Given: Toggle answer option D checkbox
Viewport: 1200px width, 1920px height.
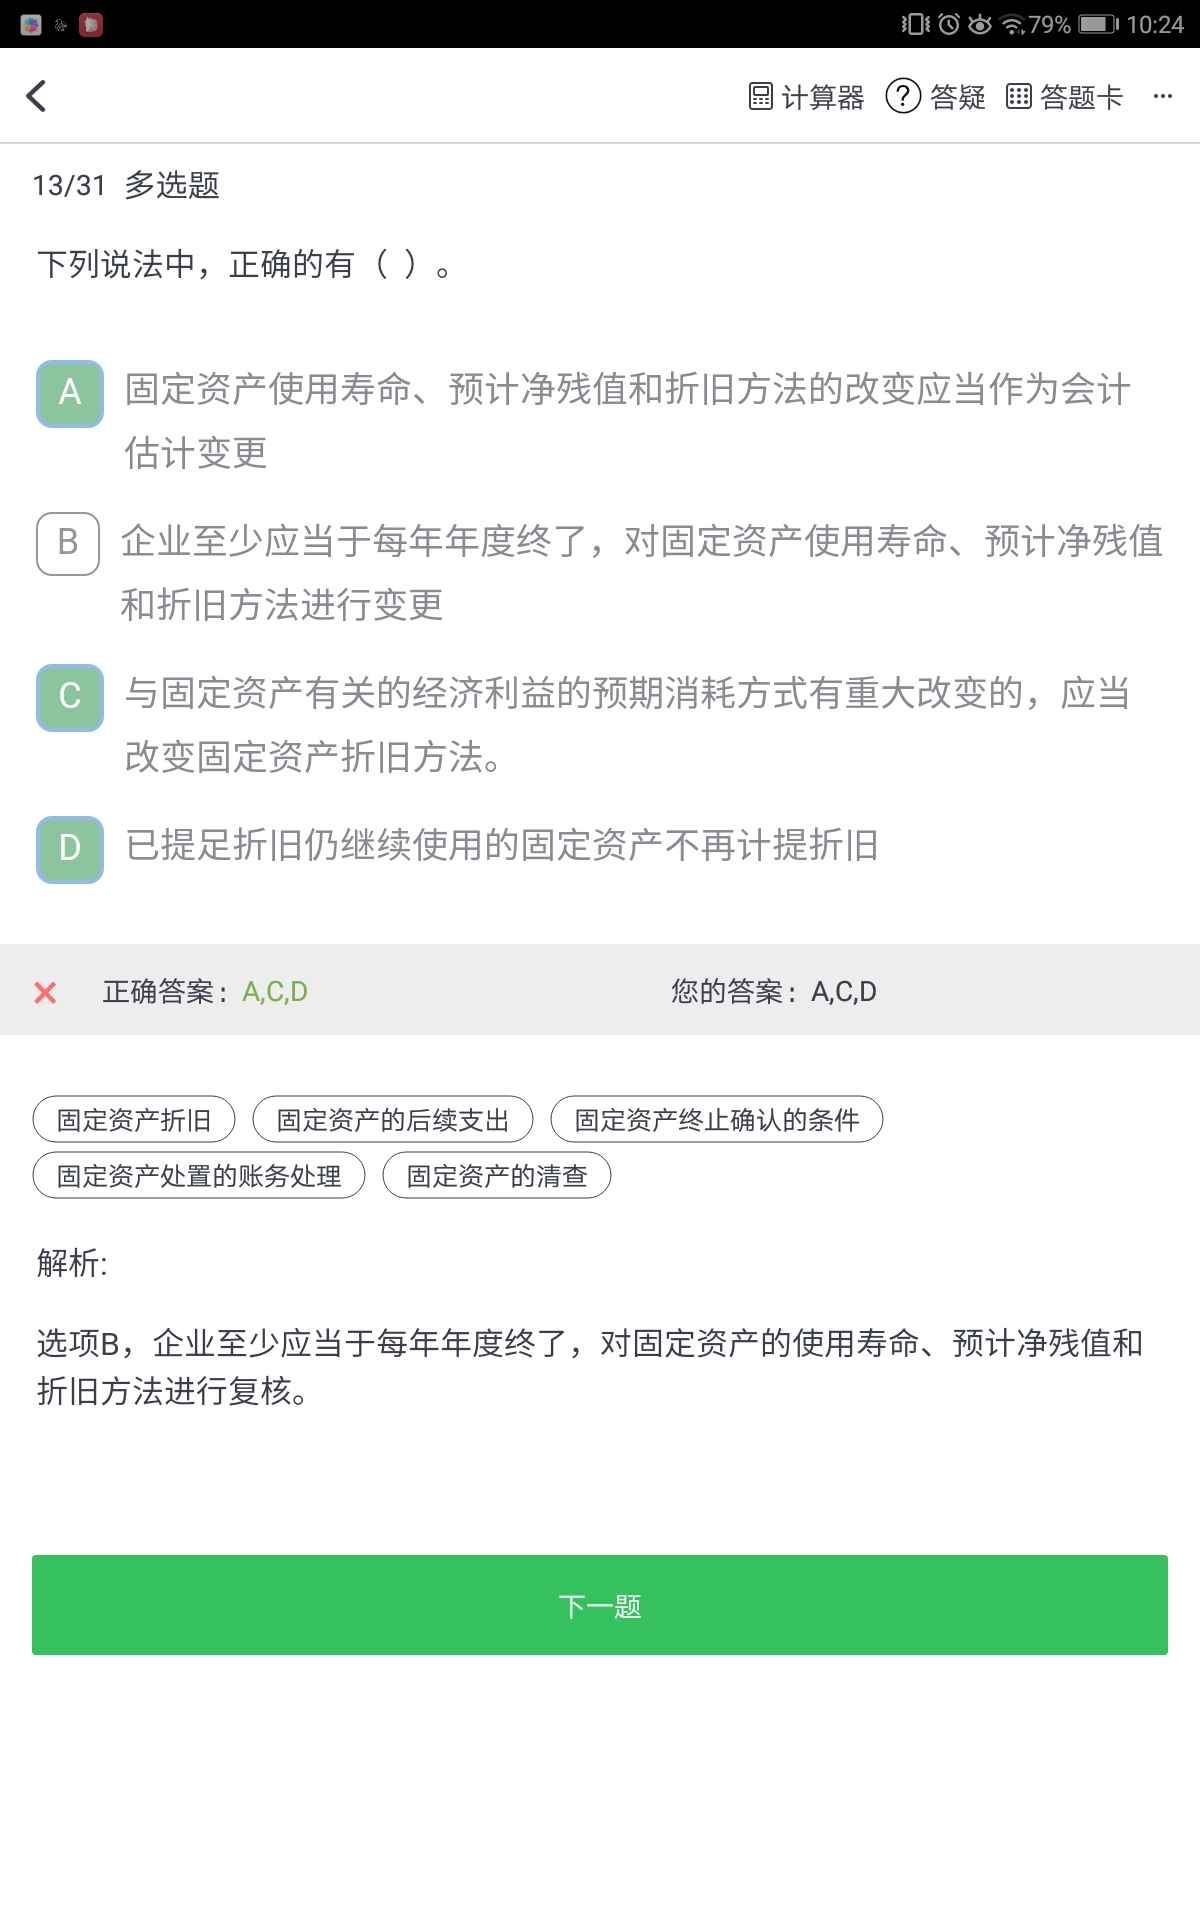Looking at the screenshot, I should pos(70,849).
